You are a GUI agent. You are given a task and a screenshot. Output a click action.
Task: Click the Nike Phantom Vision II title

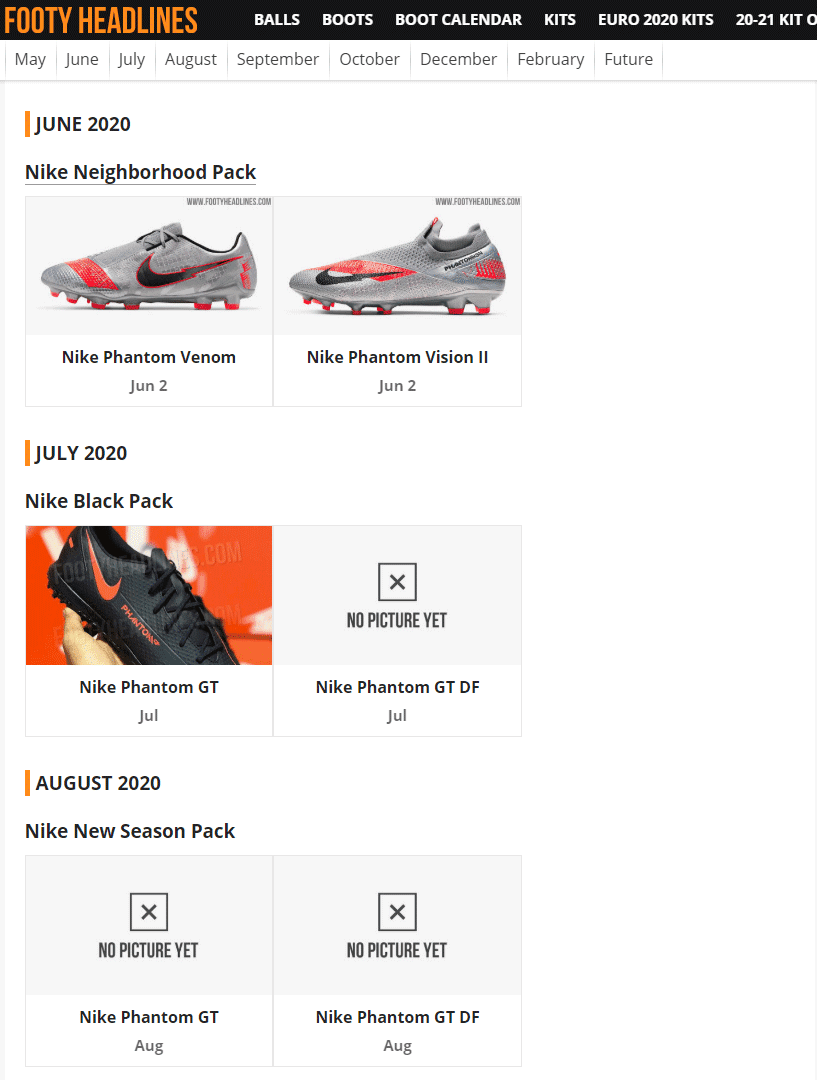[397, 357]
